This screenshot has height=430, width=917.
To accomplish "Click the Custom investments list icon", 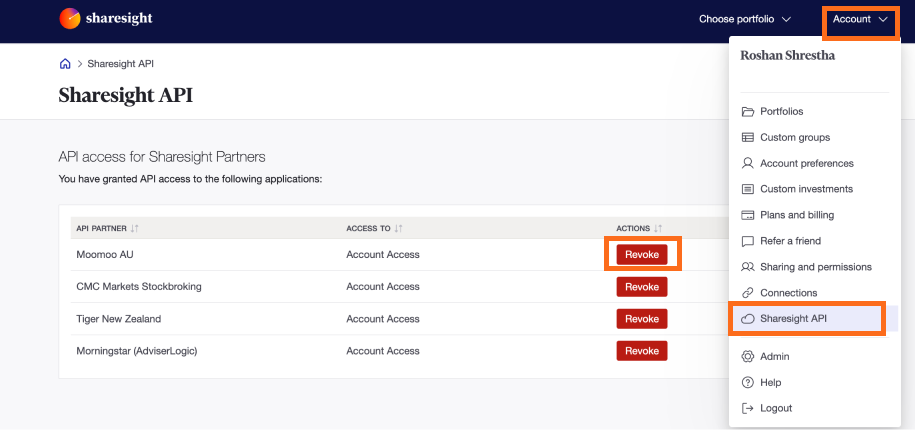I will point(747,189).
